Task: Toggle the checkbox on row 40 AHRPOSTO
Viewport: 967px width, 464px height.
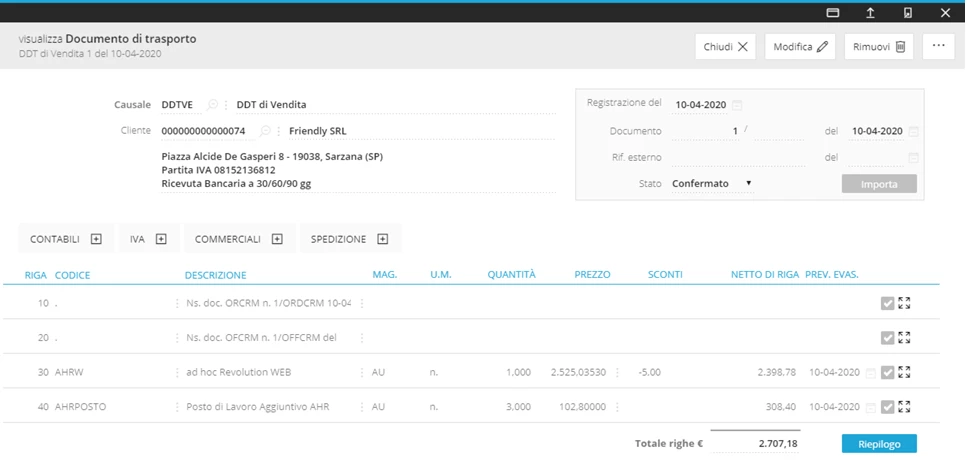Action: (x=887, y=407)
